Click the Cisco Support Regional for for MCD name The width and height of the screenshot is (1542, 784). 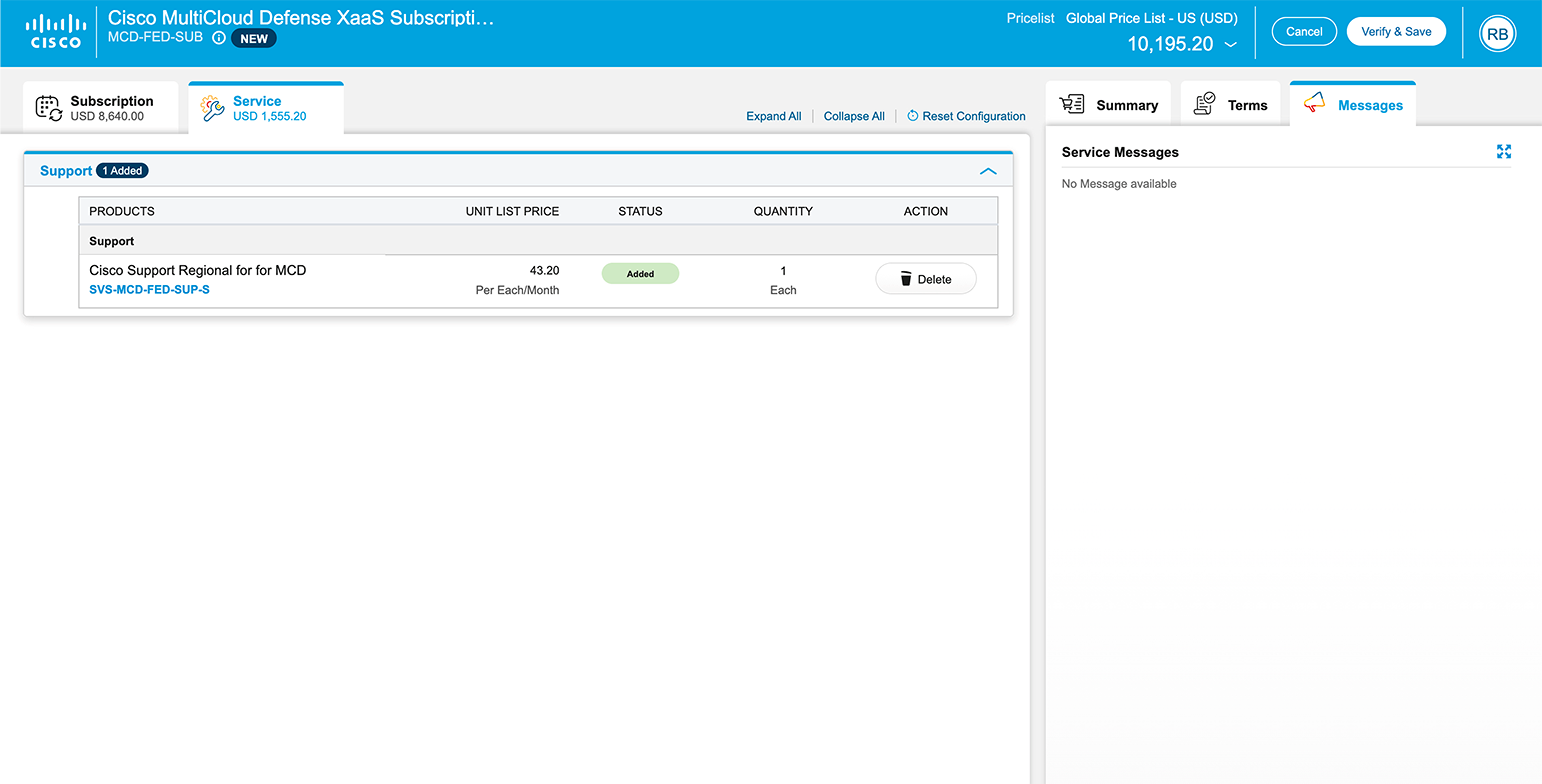pyautogui.click(x=197, y=270)
